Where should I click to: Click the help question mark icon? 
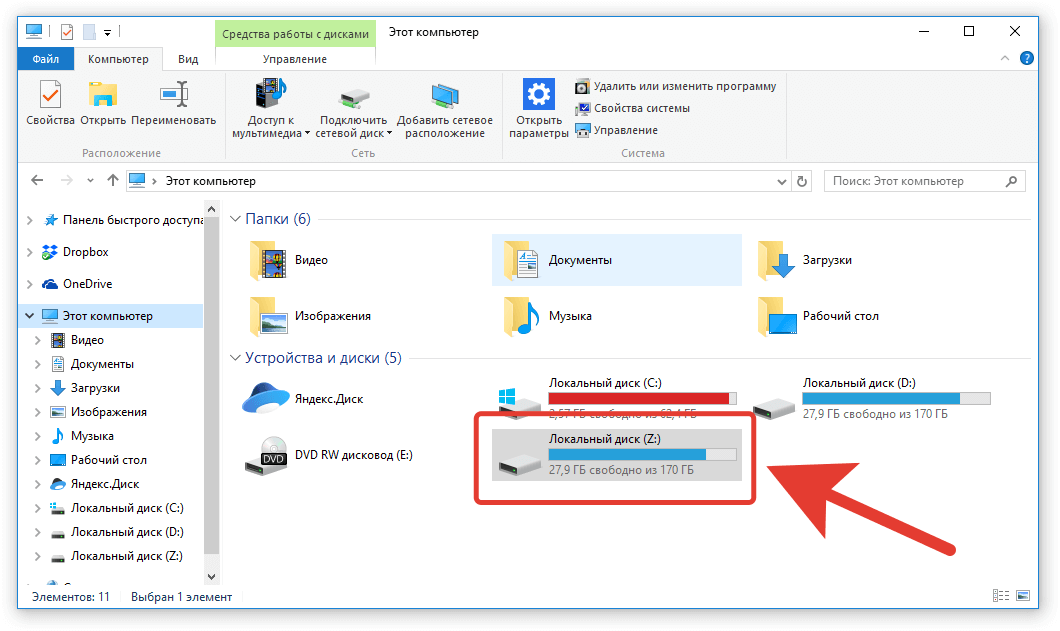1026,59
